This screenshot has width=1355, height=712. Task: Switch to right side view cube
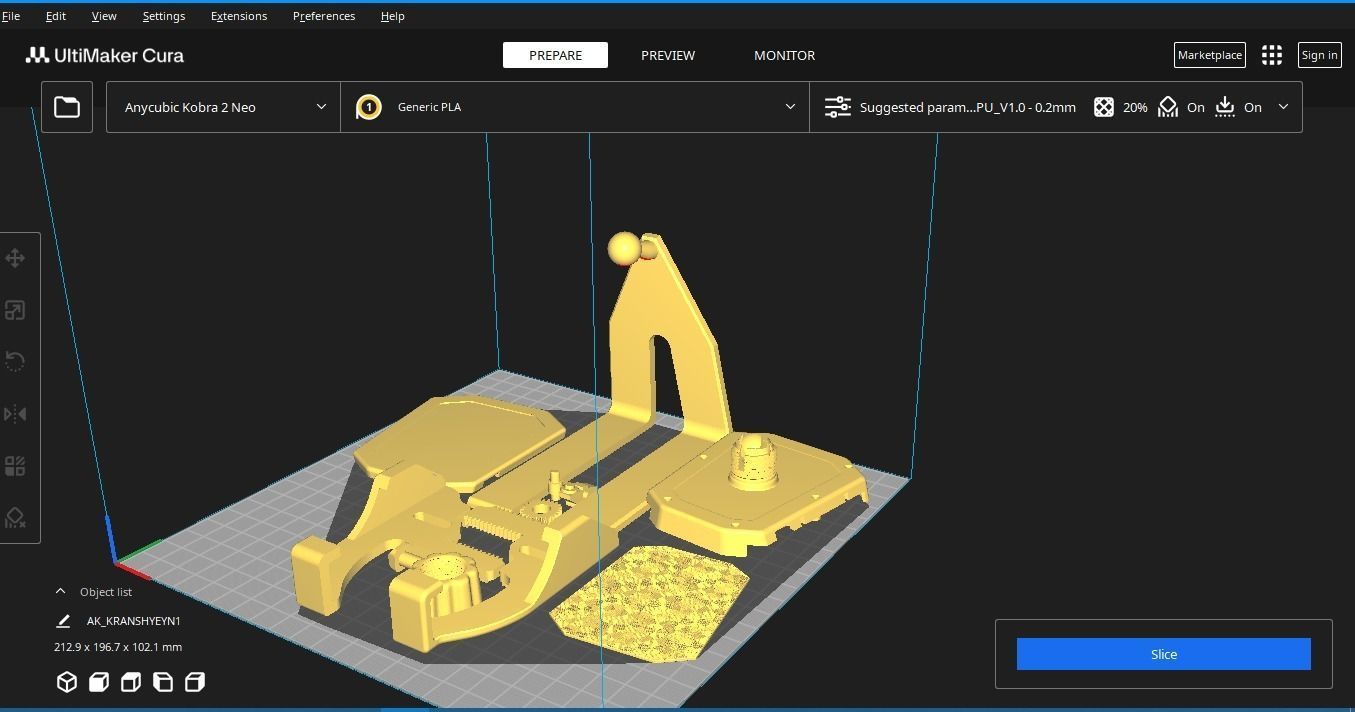tap(195, 682)
